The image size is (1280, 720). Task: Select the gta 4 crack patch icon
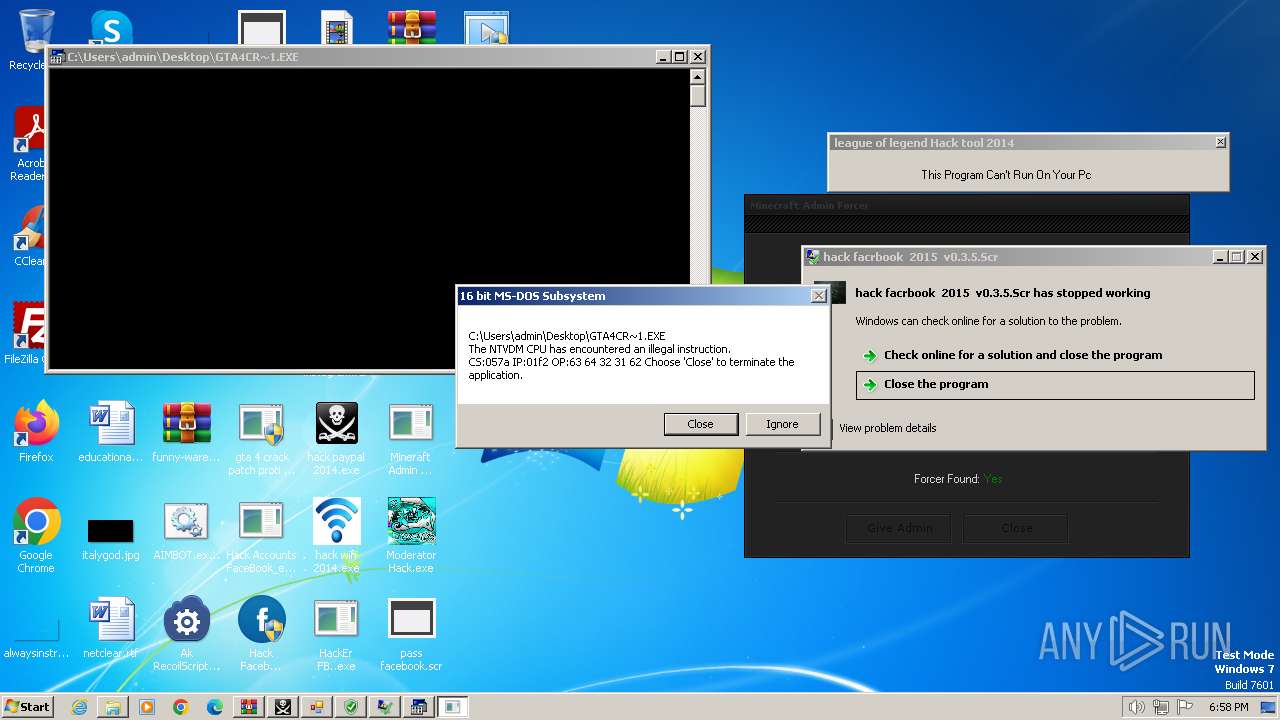pos(261,438)
